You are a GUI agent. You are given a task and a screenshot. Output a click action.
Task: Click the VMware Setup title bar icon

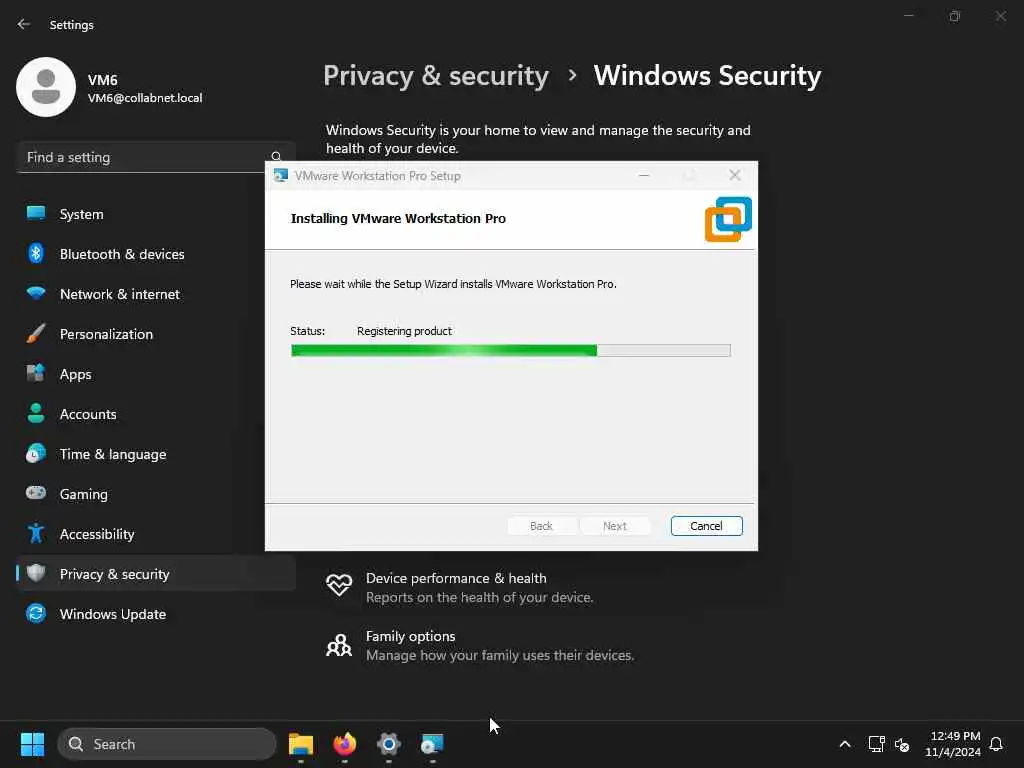281,176
